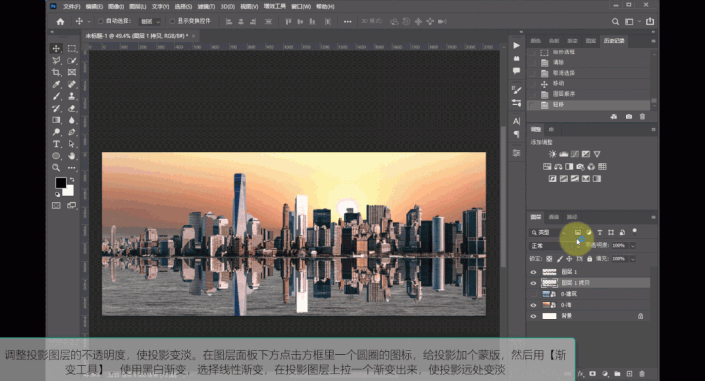
Task: Open the 类型 layer filter dropdown
Action: (548, 233)
